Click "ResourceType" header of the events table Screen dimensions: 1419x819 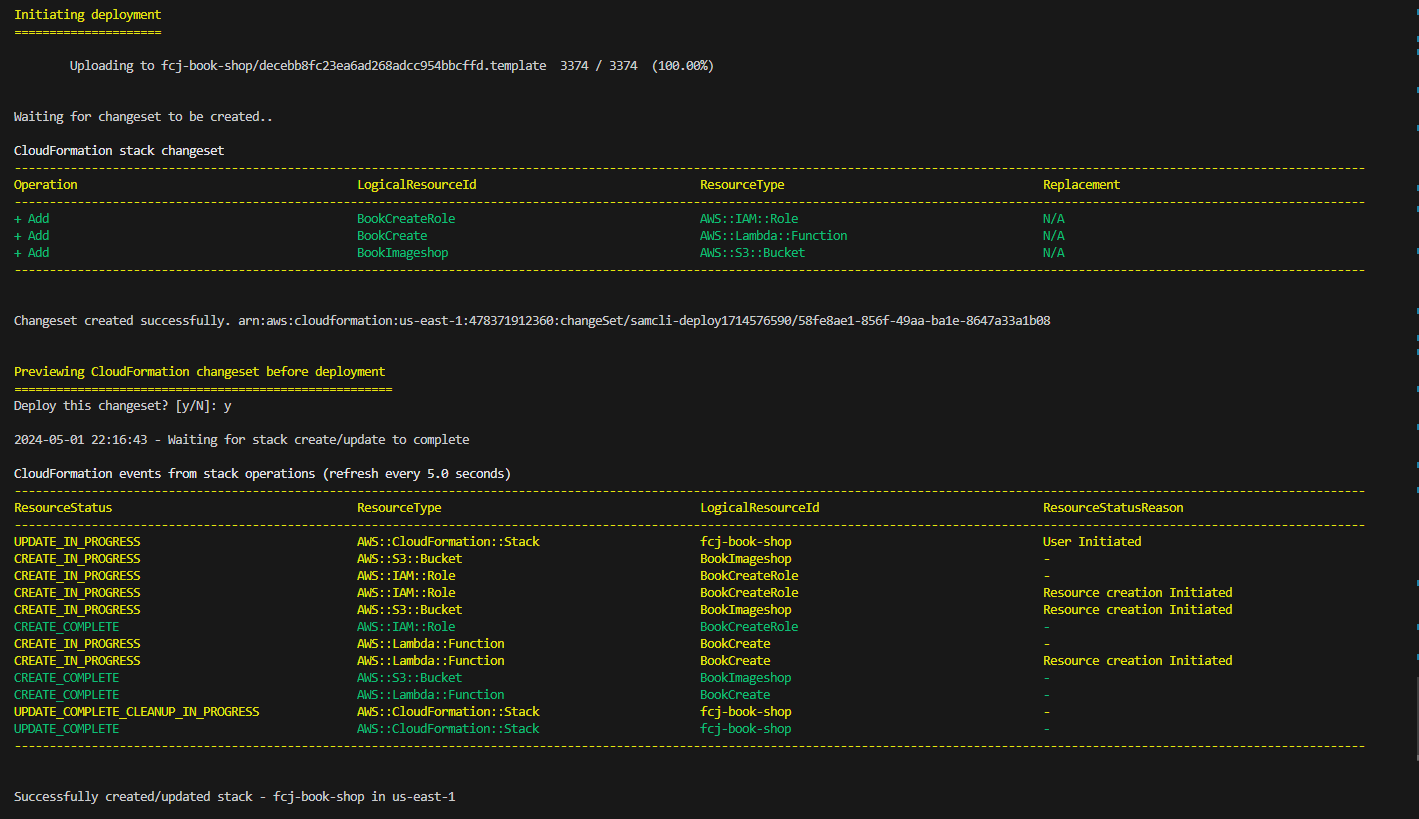[399, 508]
